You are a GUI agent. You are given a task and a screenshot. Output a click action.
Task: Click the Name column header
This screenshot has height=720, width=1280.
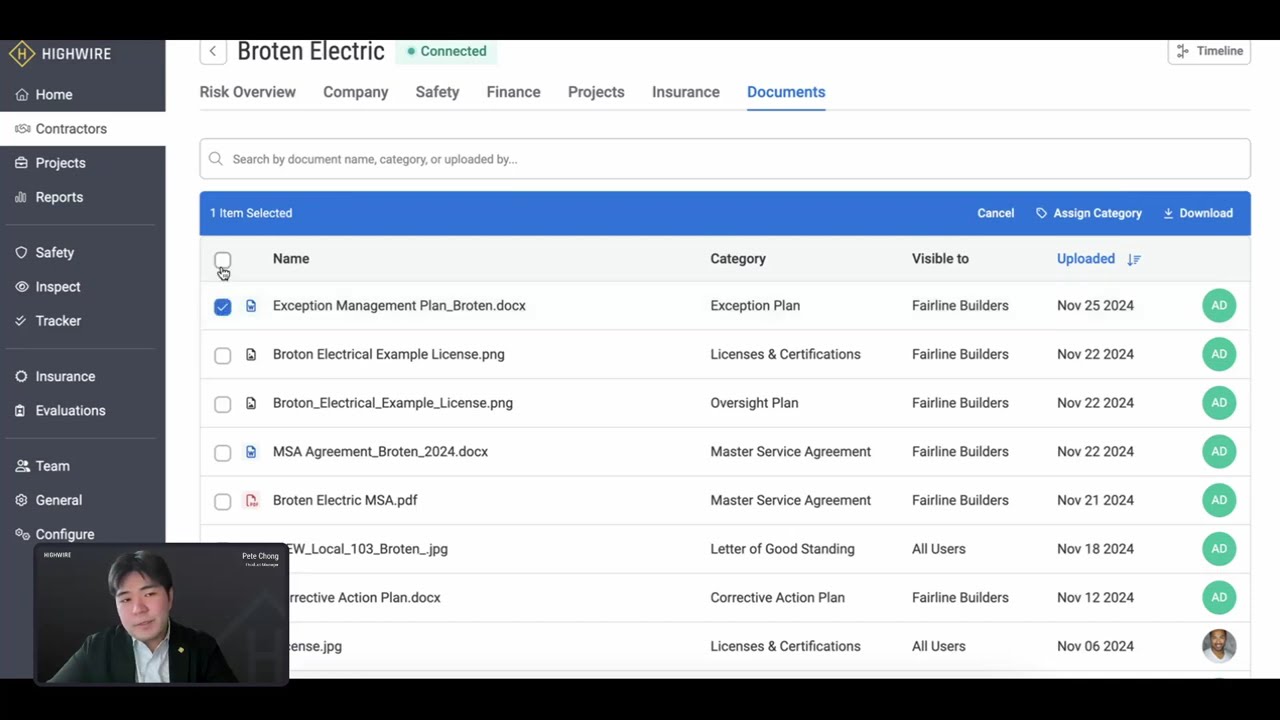[291, 259]
